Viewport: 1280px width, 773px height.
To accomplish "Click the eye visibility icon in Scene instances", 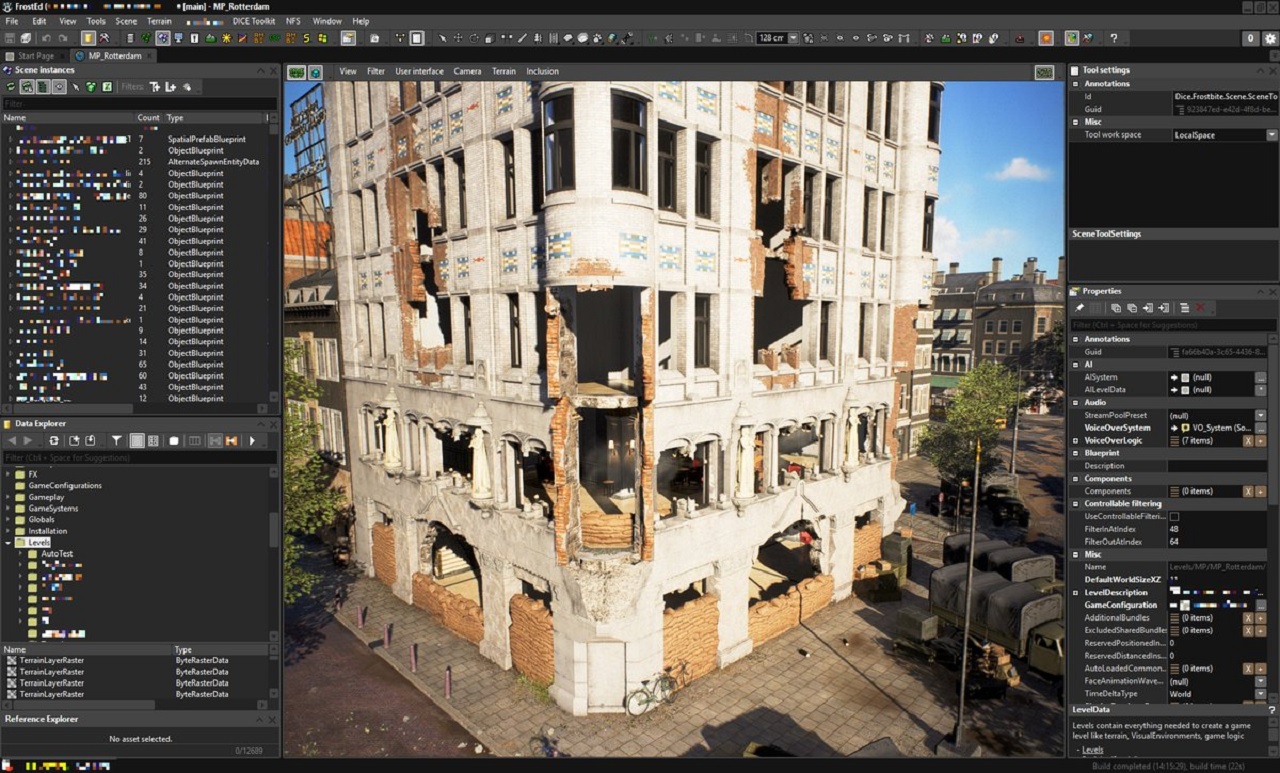I will (59, 87).
